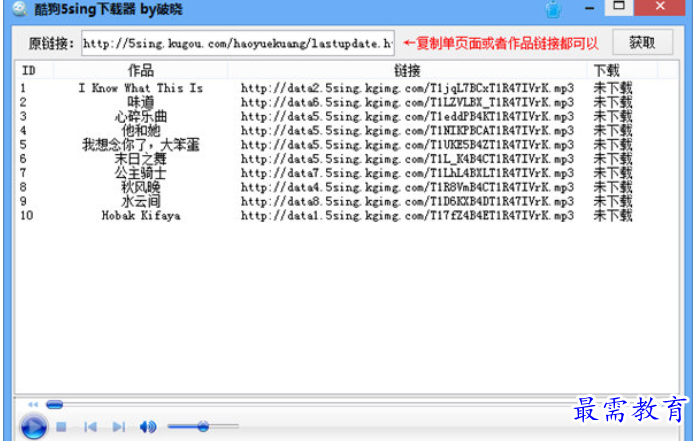Click 未下载 status in row 1
The image size is (695, 441).
613,88
